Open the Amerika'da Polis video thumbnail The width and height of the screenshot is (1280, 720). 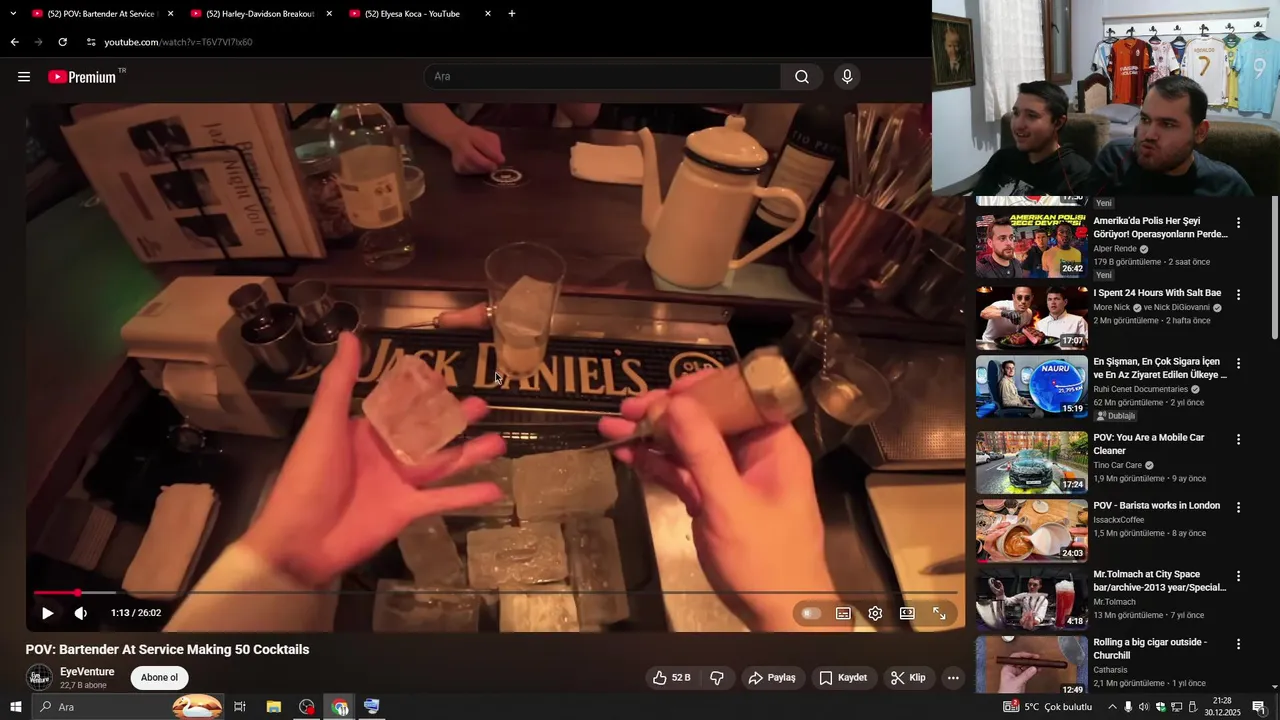click(x=1032, y=245)
